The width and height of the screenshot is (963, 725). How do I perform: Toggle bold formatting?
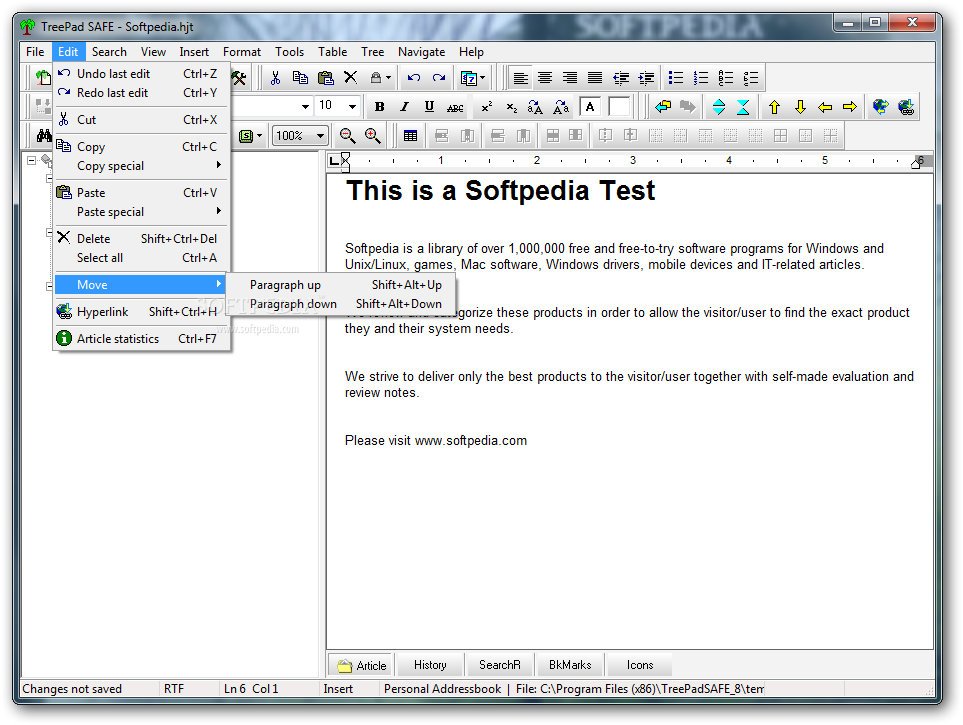tap(380, 108)
